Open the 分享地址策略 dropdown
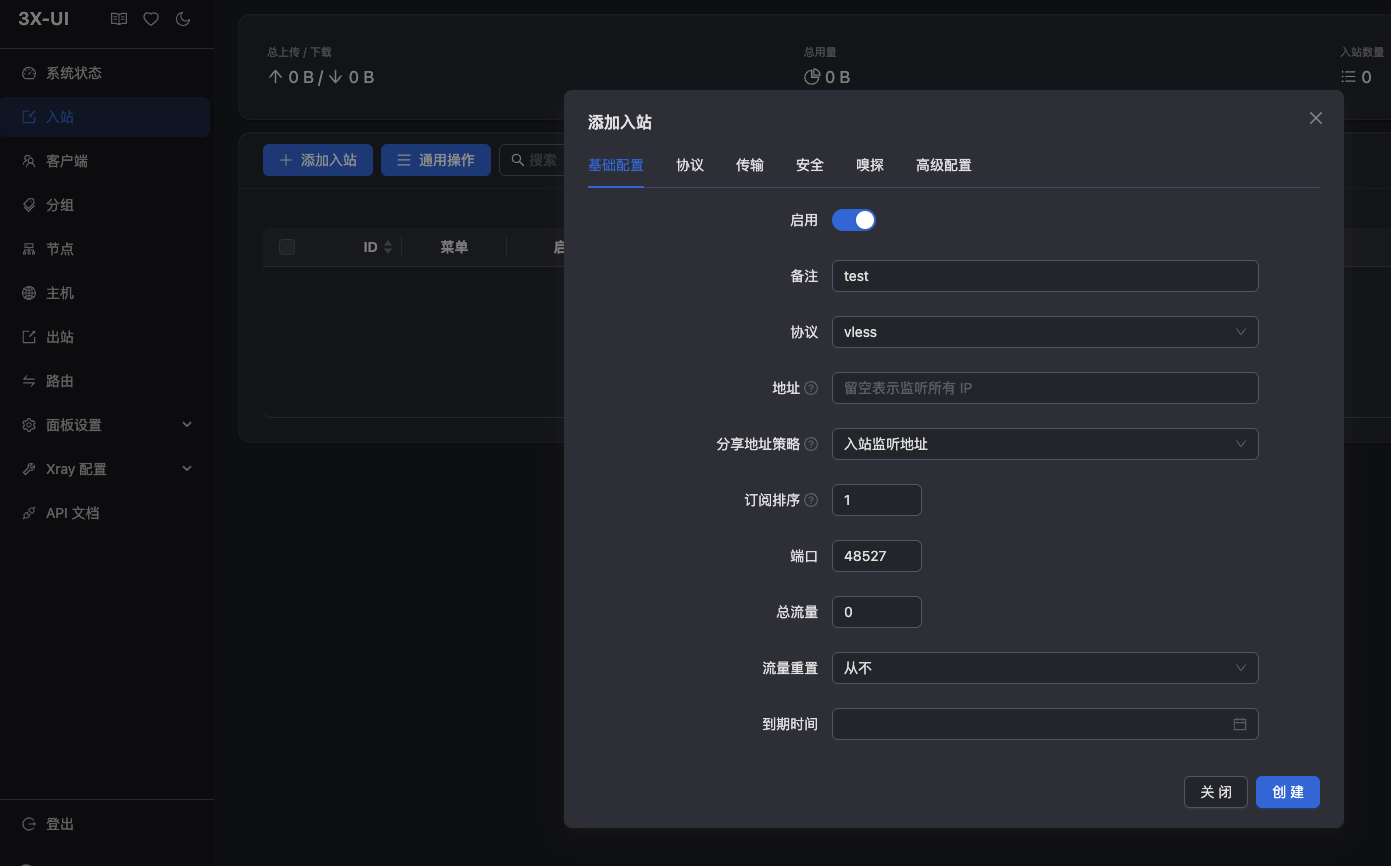 (1045, 444)
